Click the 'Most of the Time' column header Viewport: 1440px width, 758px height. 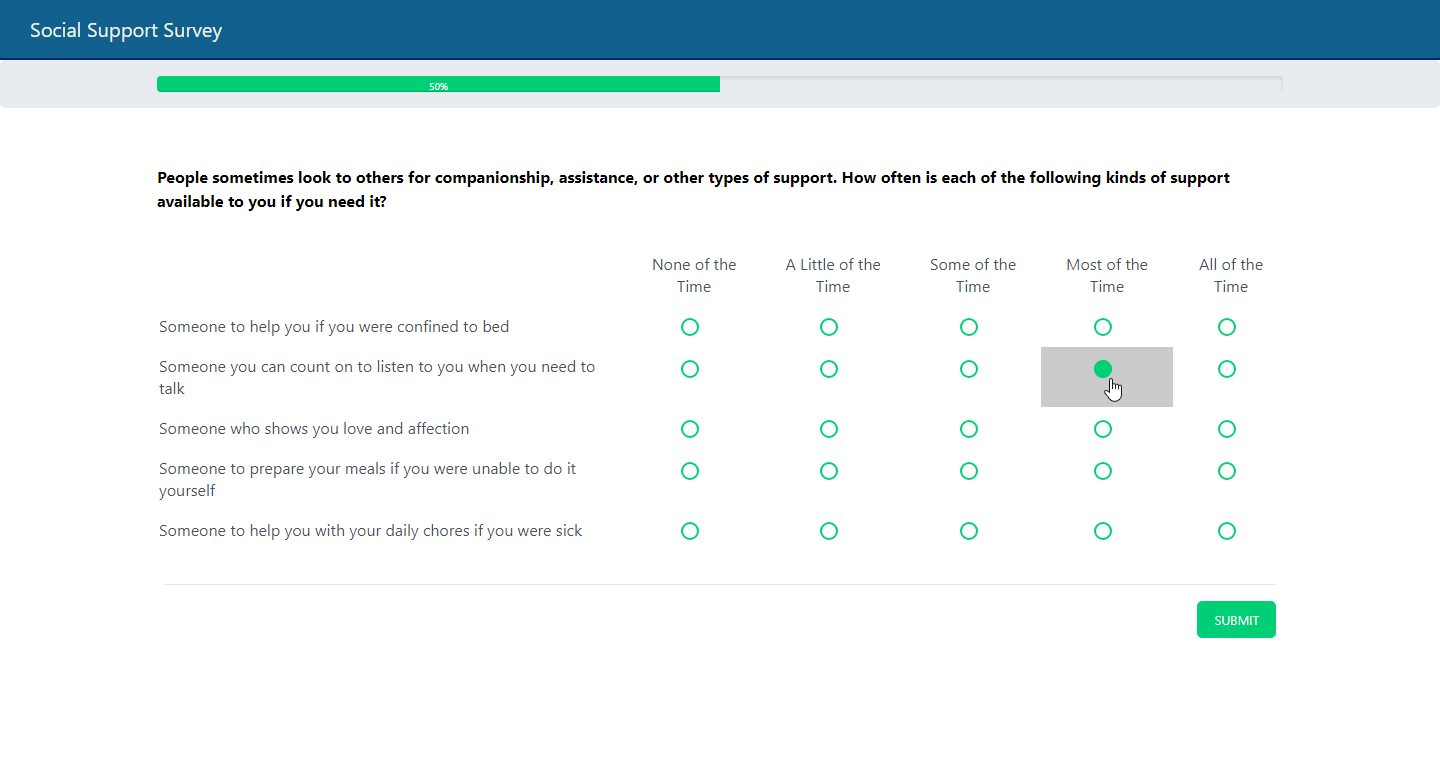pos(1106,276)
